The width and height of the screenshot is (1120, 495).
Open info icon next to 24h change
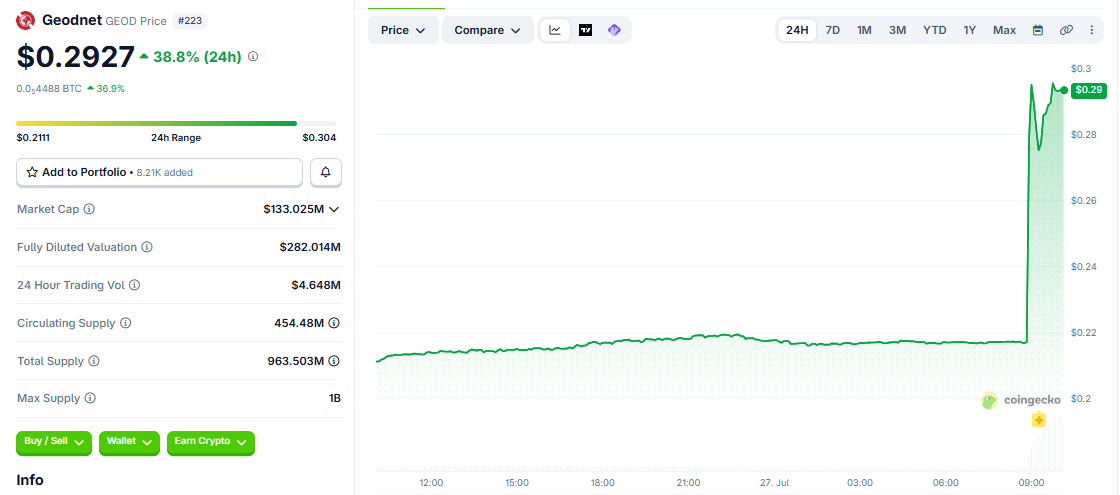pyautogui.click(x=253, y=56)
